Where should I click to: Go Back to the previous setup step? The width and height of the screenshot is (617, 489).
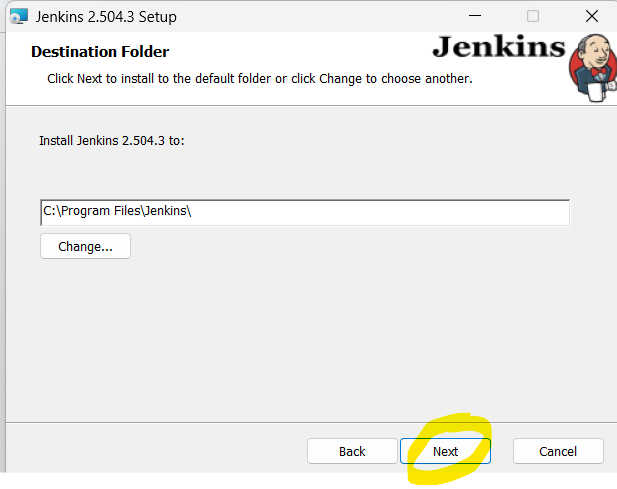352,451
